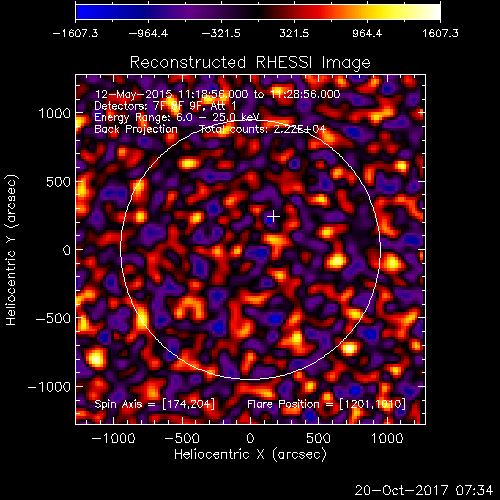Click the colorbar label "-1607.3"
Image resolution: width=500 pixels, height=500 pixels.
click(75, 33)
